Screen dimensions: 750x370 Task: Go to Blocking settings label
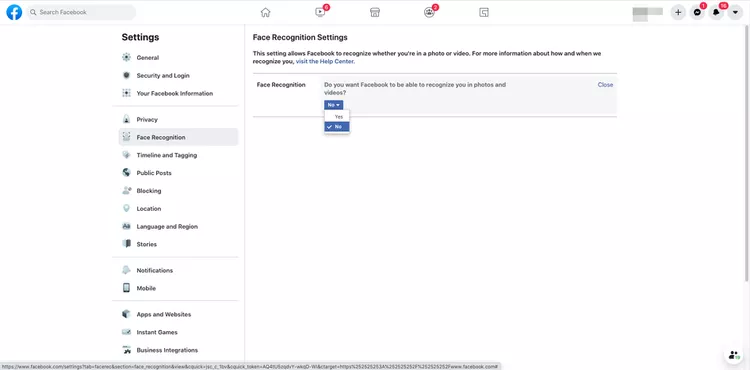(149, 191)
